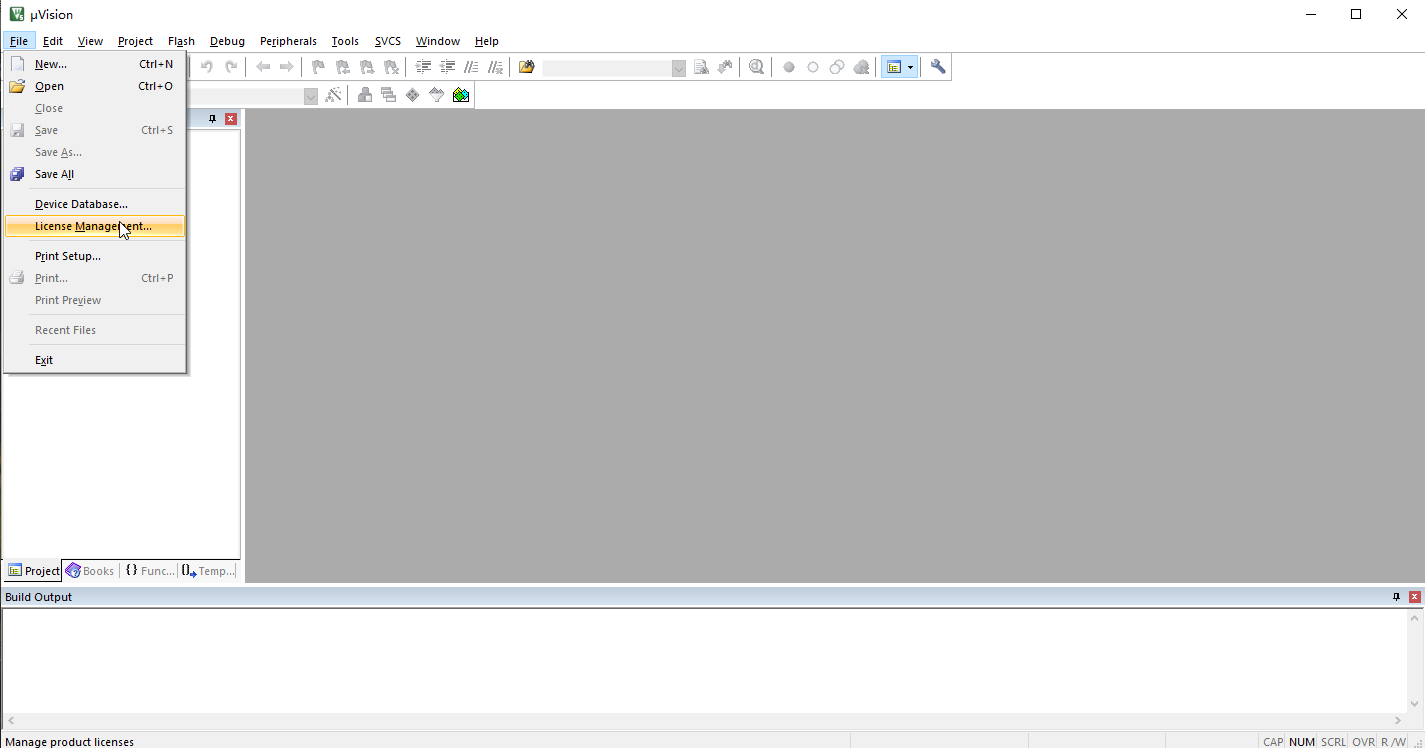Click the Find document icon beside search box
The height and width of the screenshot is (748, 1425).
[x=701, y=67]
